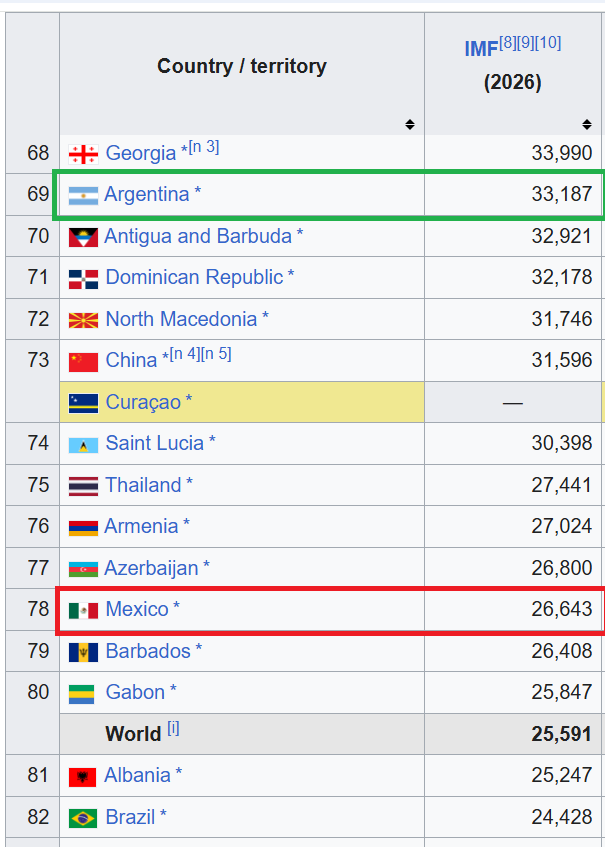Screen dimensions: 605x847
Task: Select rank number 69
Action: [38, 194]
